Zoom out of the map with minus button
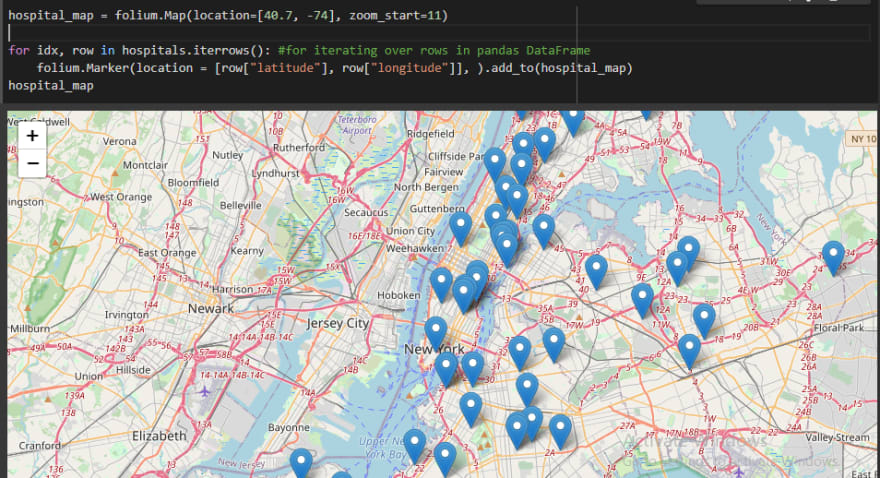This screenshot has width=880, height=478. [x=32, y=163]
